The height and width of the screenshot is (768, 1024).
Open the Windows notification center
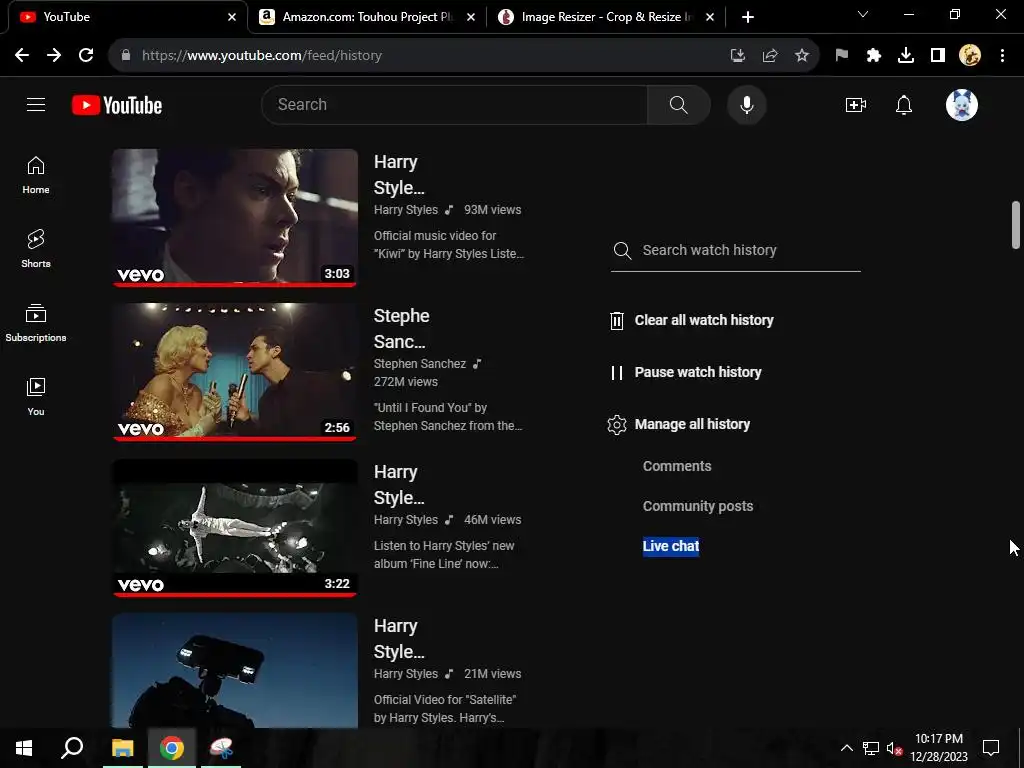(991, 748)
